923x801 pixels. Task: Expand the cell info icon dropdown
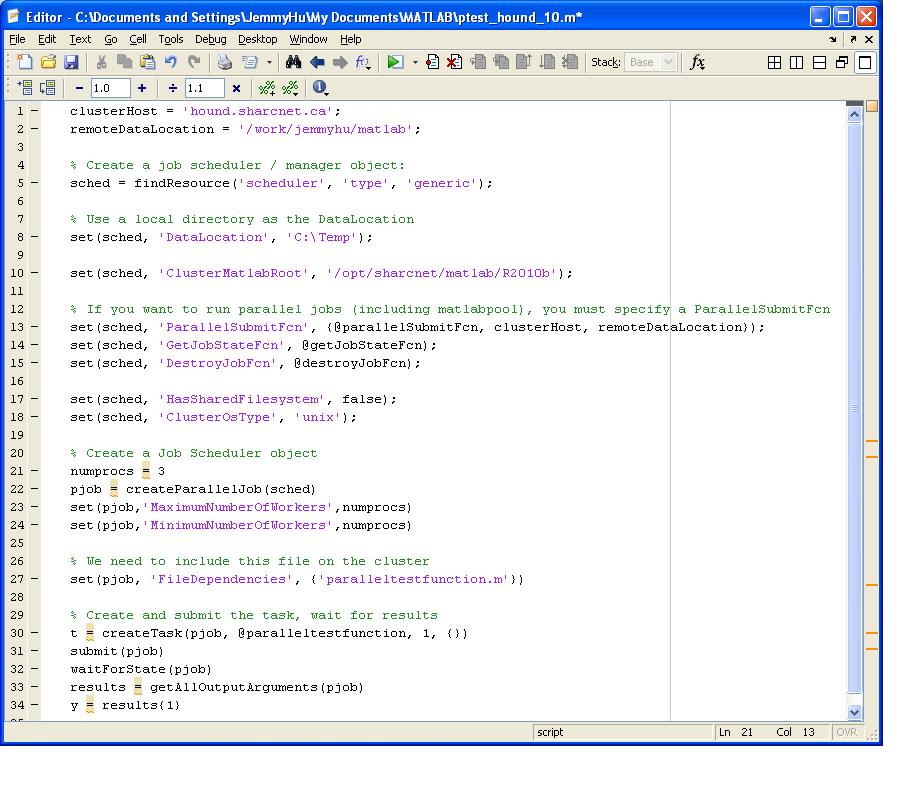pos(321,88)
